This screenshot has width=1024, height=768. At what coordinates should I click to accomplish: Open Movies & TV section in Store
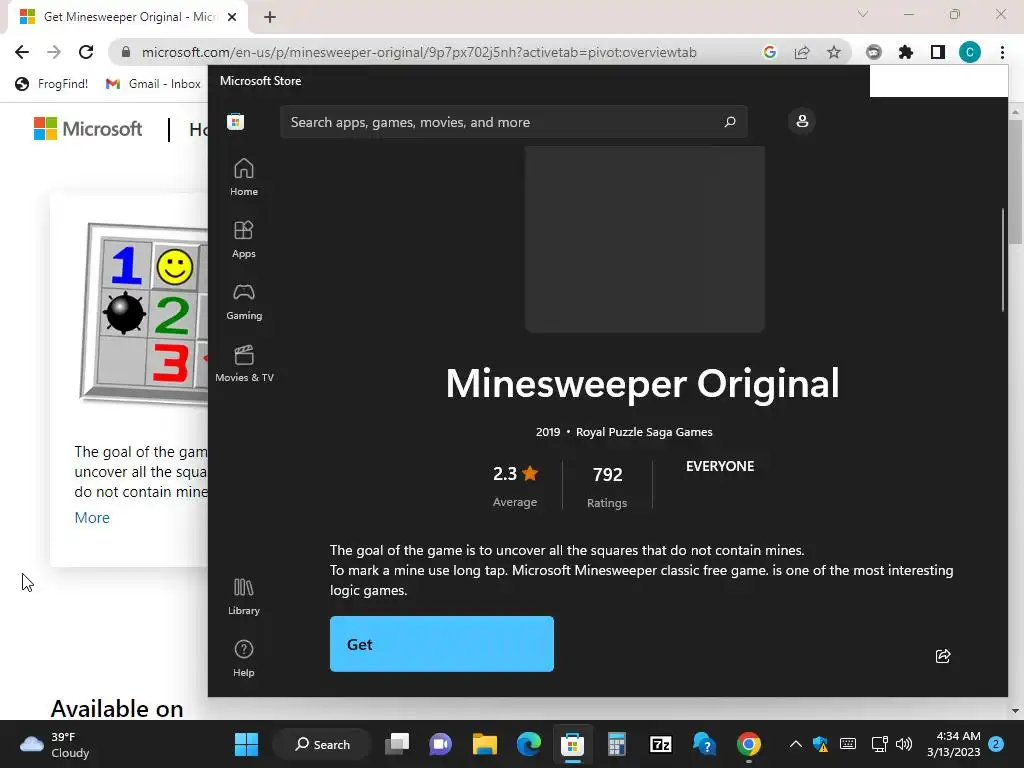[244, 363]
